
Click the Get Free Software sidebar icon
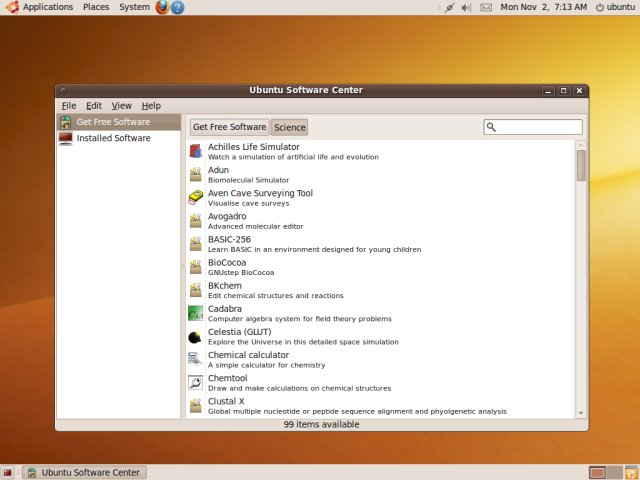coord(65,122)
